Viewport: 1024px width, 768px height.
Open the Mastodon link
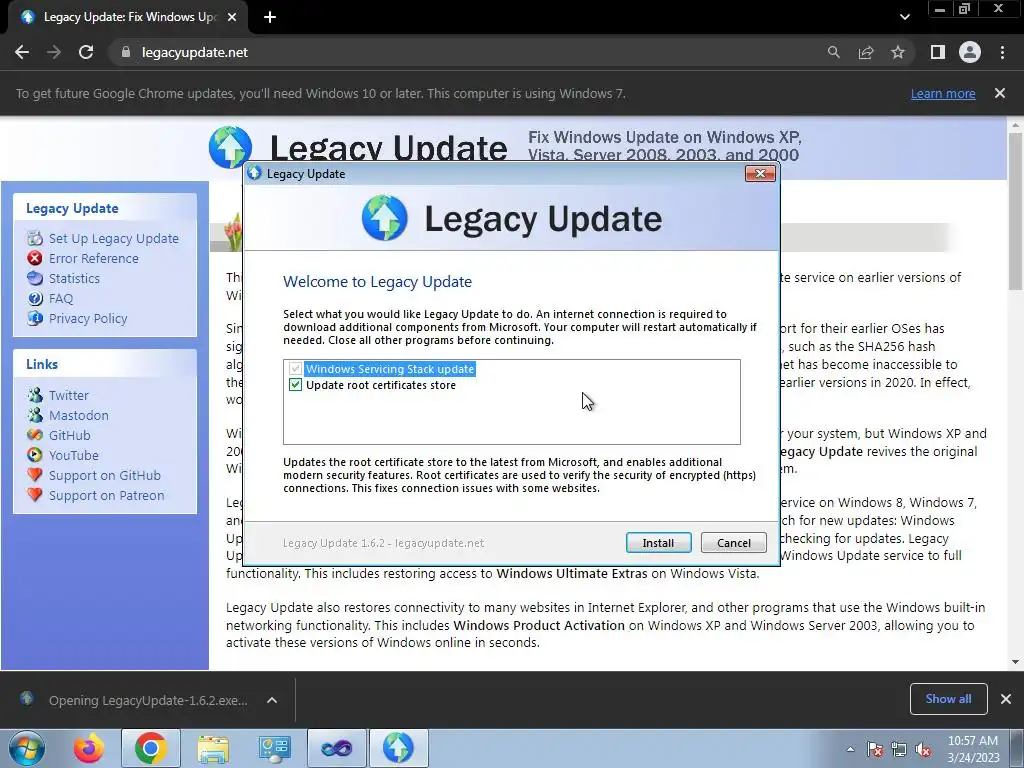[x=78, y=415]
